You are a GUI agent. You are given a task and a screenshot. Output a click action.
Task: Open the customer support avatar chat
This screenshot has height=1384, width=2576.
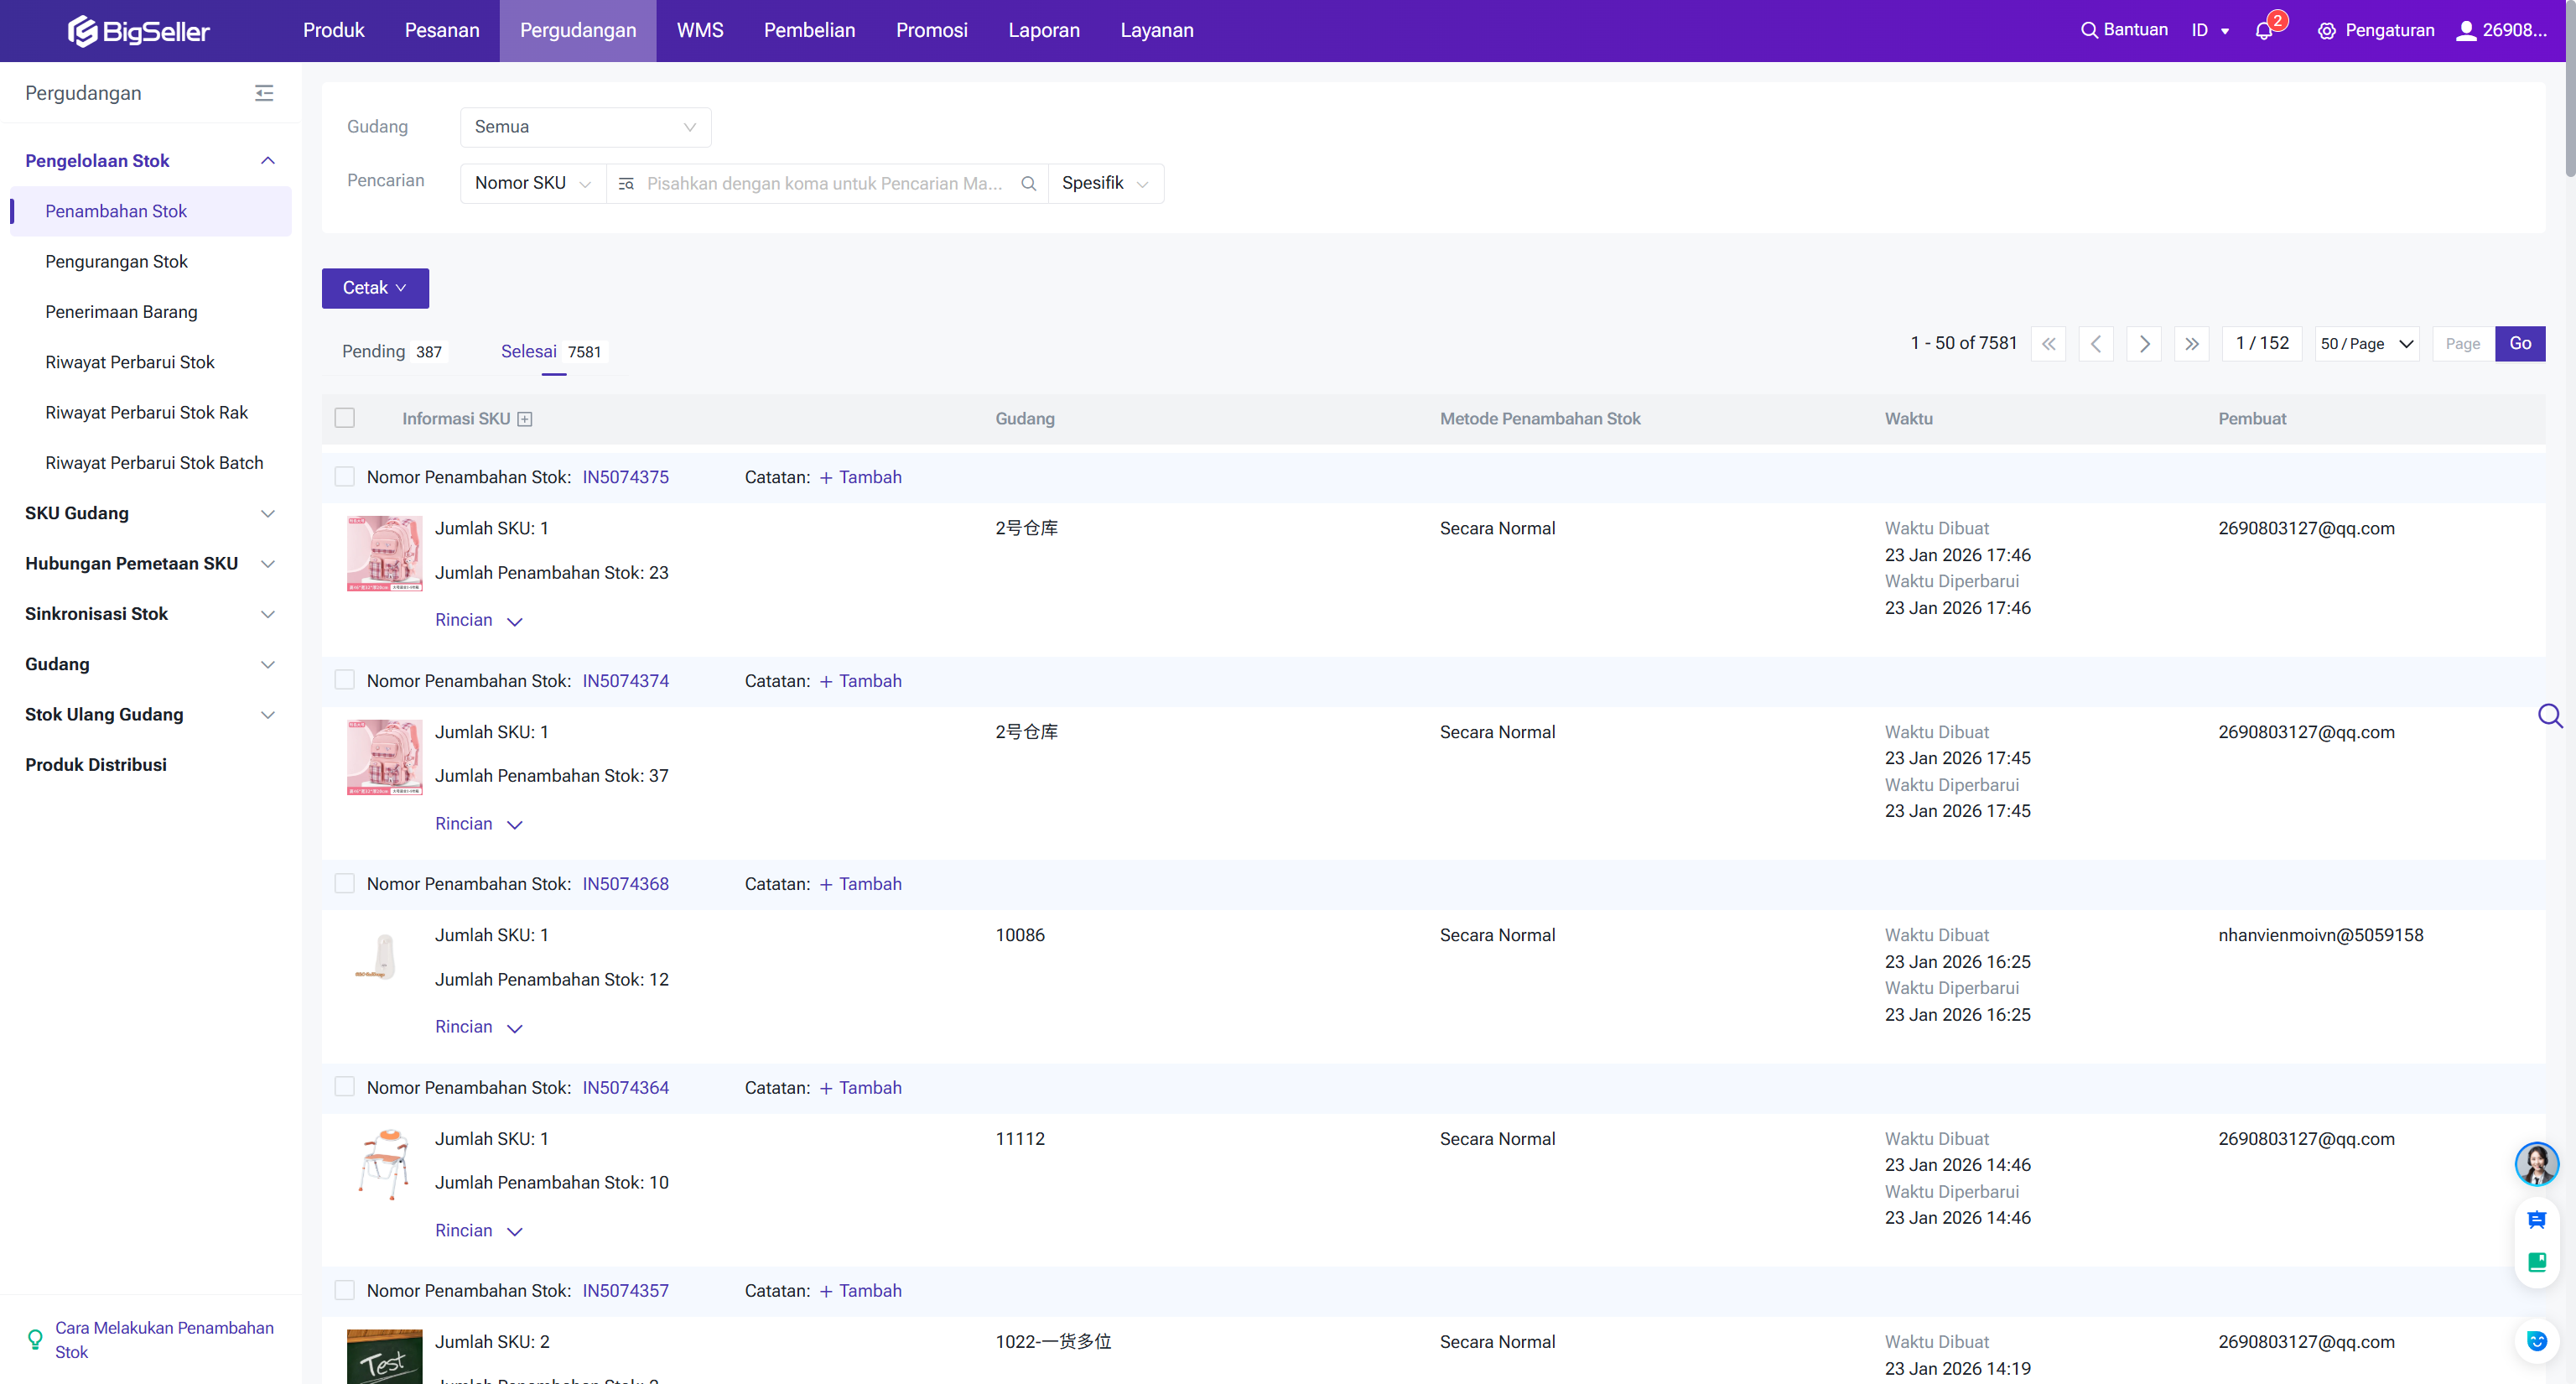tap(2536, 1163)
